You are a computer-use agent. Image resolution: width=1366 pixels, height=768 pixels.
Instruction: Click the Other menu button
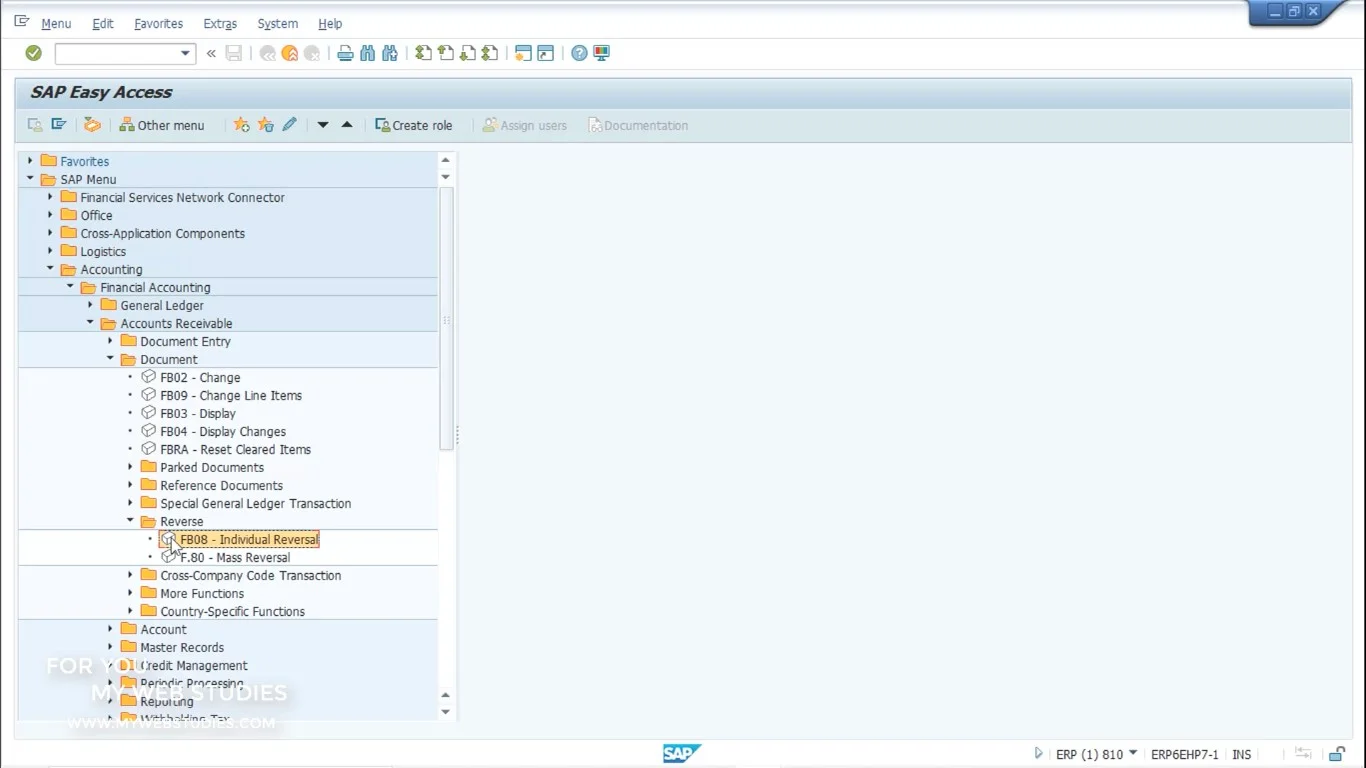[162, 125]
